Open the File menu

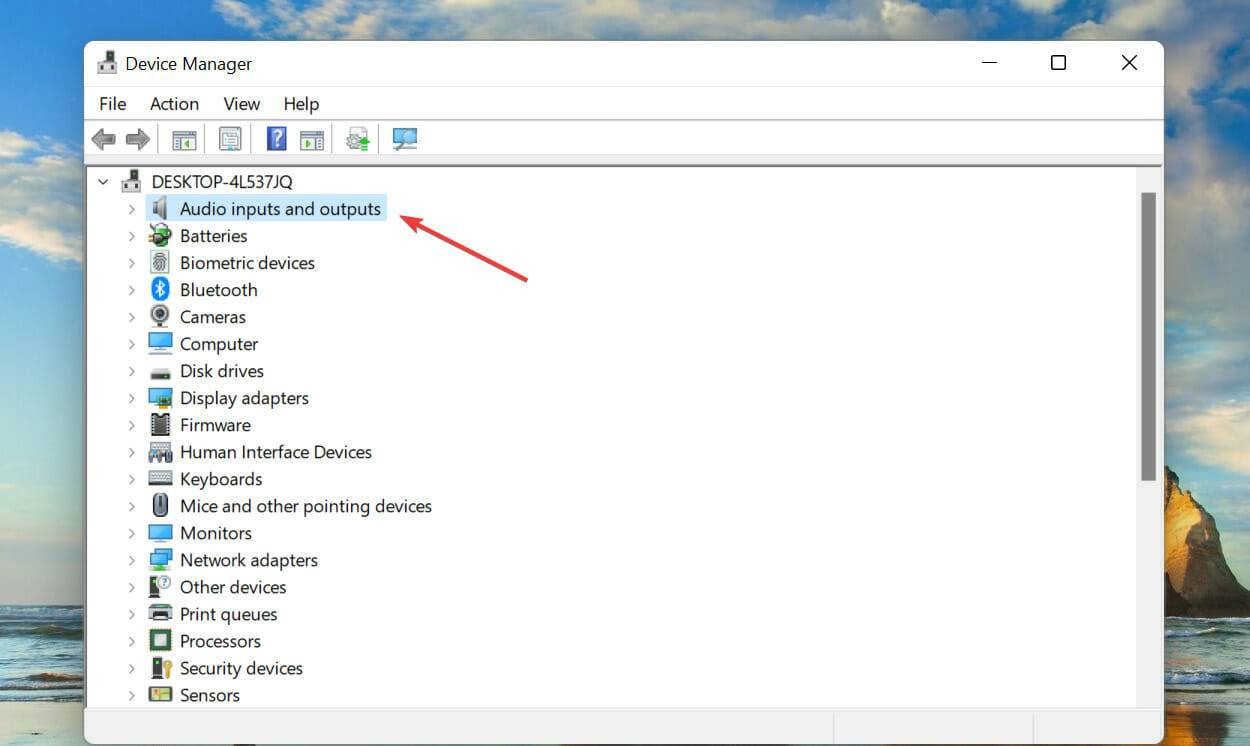112,104
